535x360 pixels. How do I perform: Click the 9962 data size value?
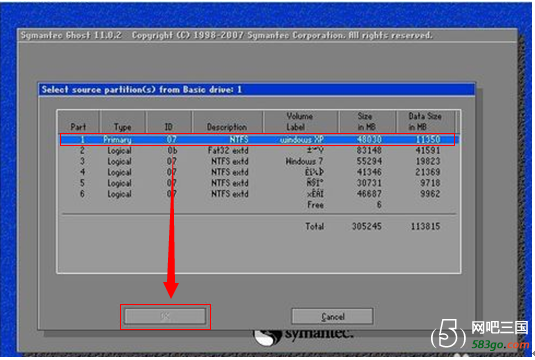[x=430, y=194]
